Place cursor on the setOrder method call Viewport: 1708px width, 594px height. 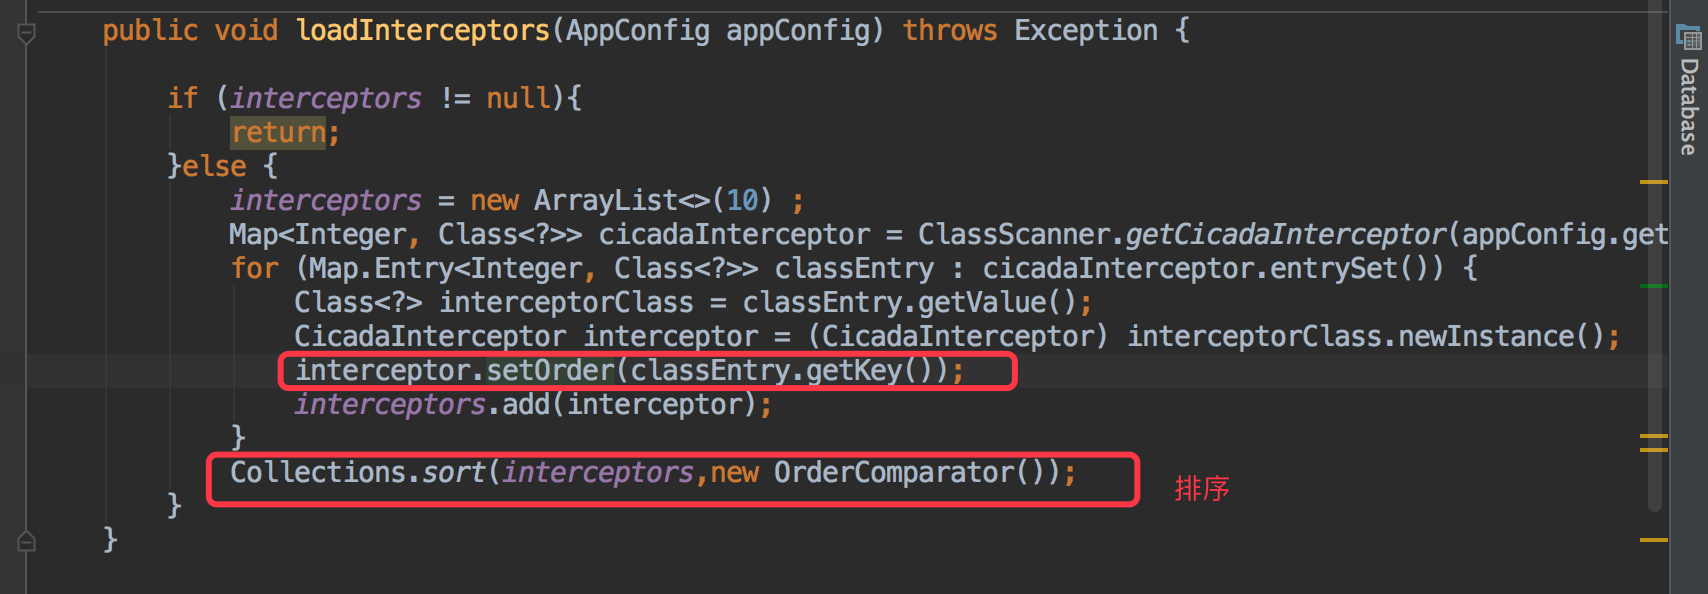click(x=550, y=371)
